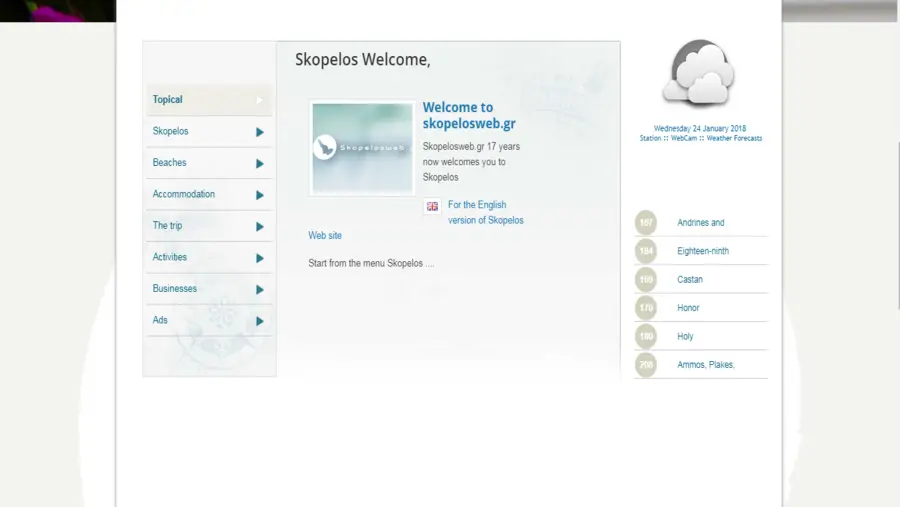Image resolution: width=900 pixels, height=507 pixels.
Task: Open the WebCam link
Action: click(x=683, y=139)
